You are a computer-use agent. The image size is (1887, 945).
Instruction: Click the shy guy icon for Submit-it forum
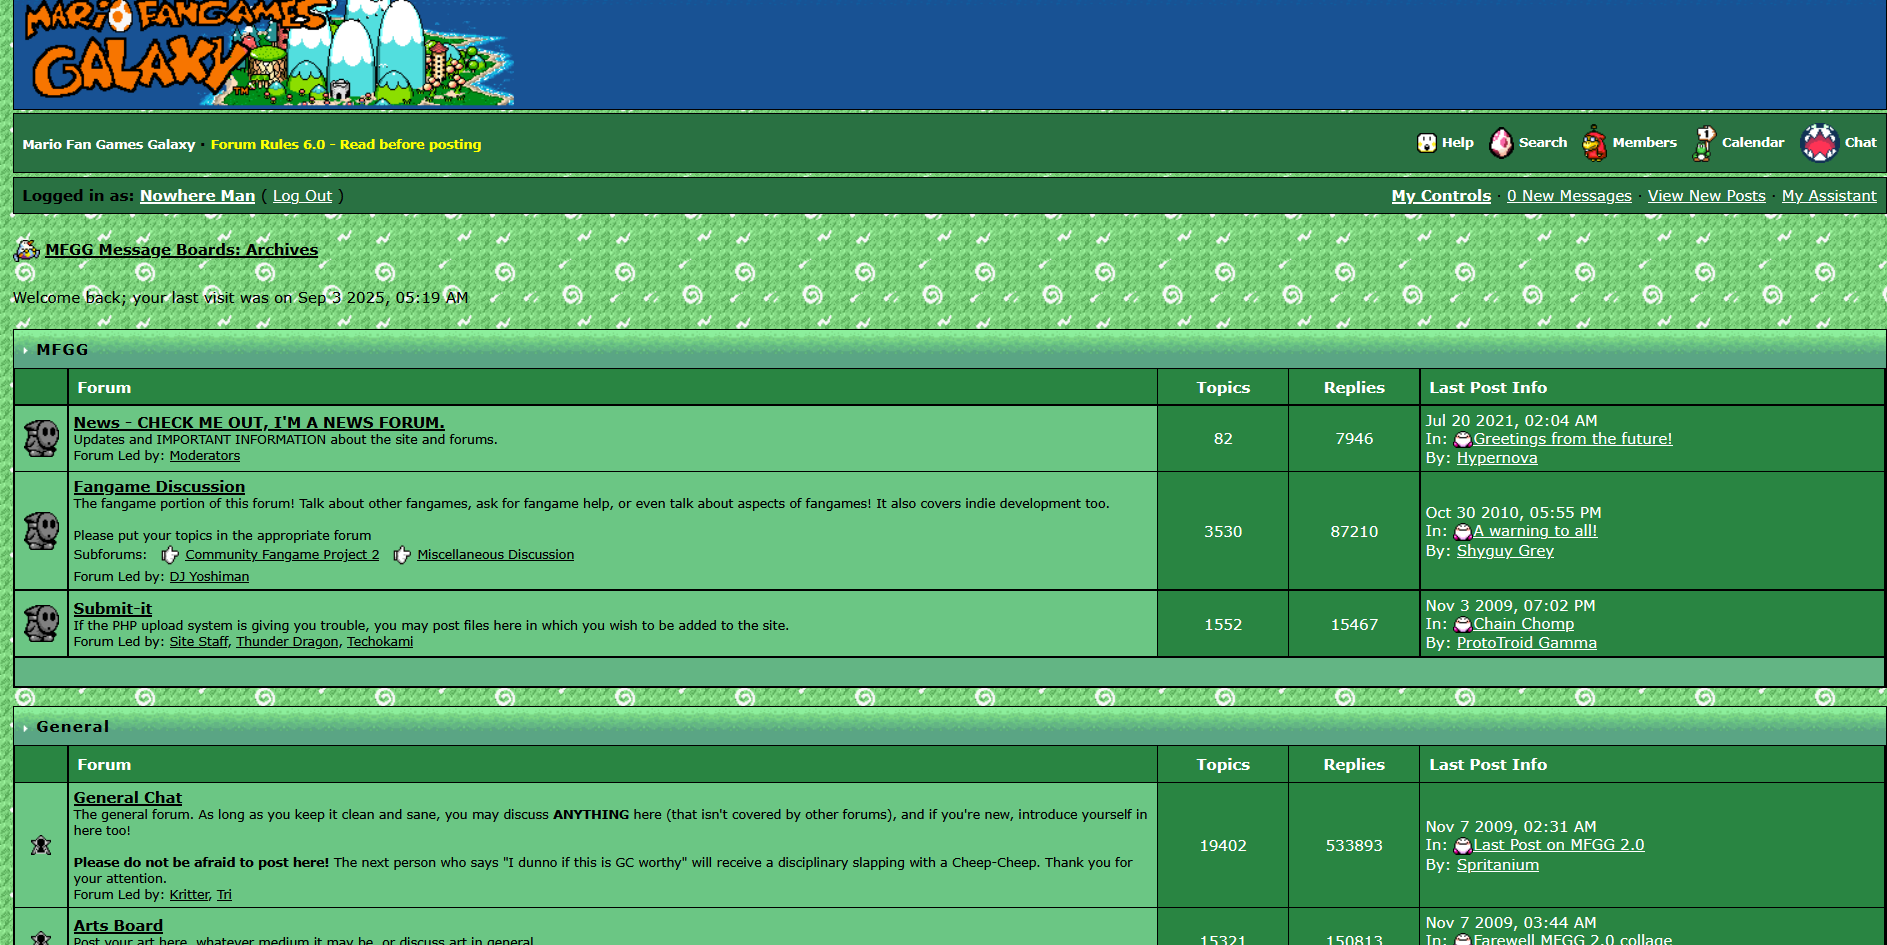pos(42,623)
